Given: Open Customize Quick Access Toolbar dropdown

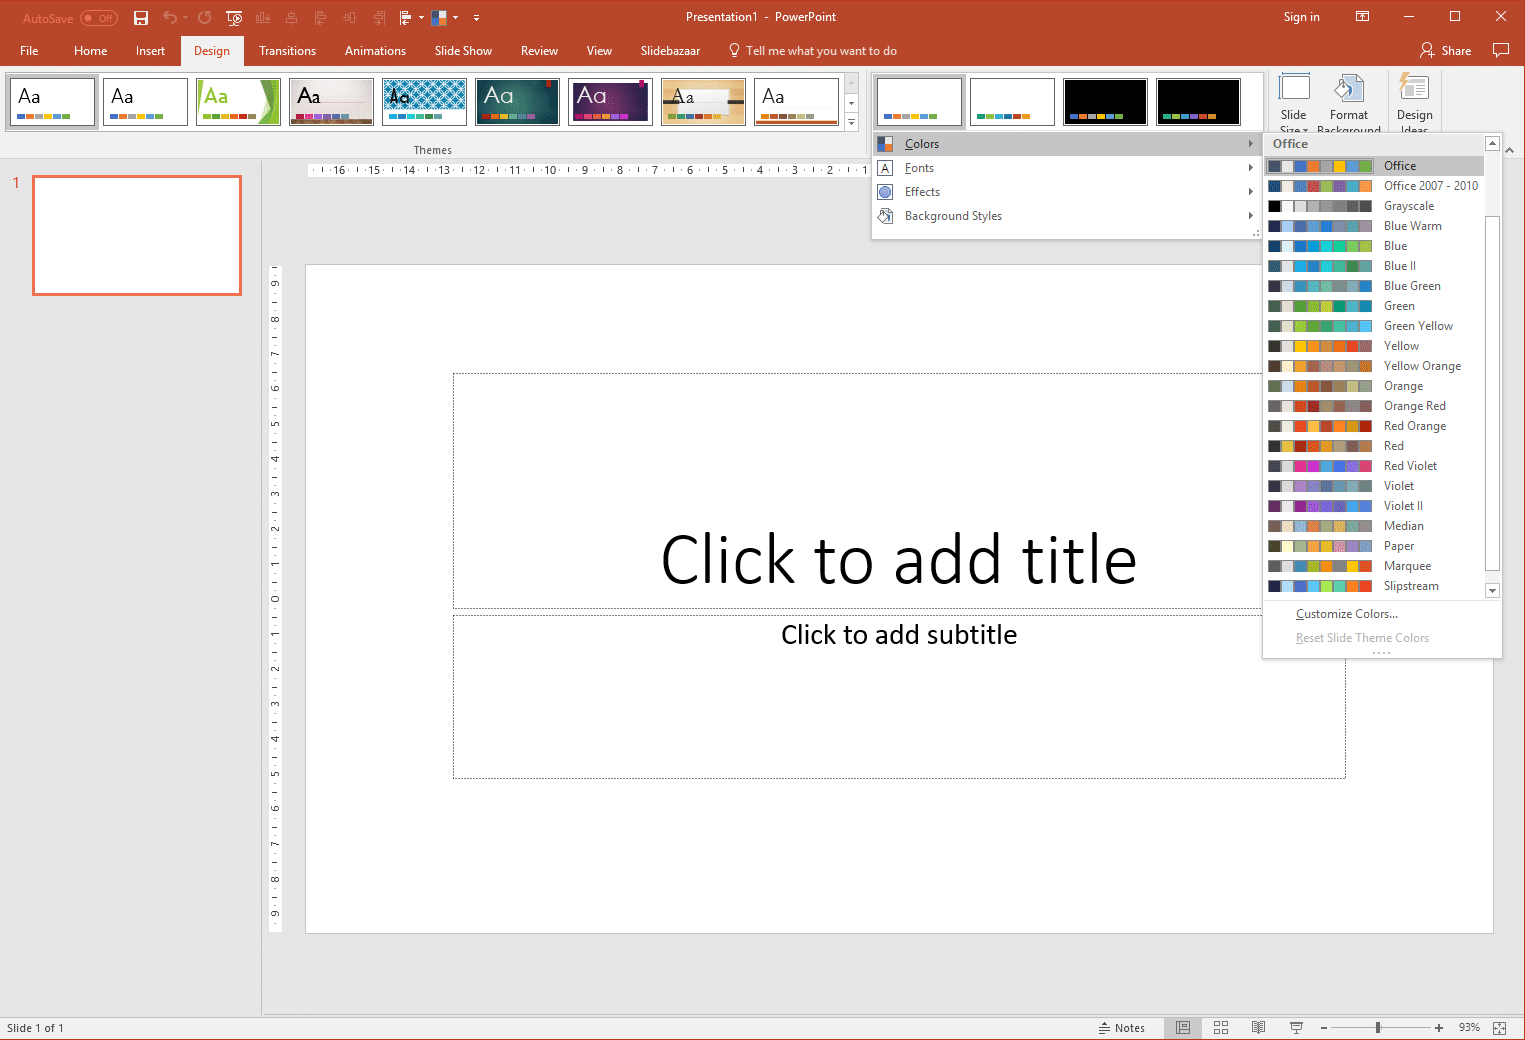Looking at the screenshot, I should tap(477, 17).
